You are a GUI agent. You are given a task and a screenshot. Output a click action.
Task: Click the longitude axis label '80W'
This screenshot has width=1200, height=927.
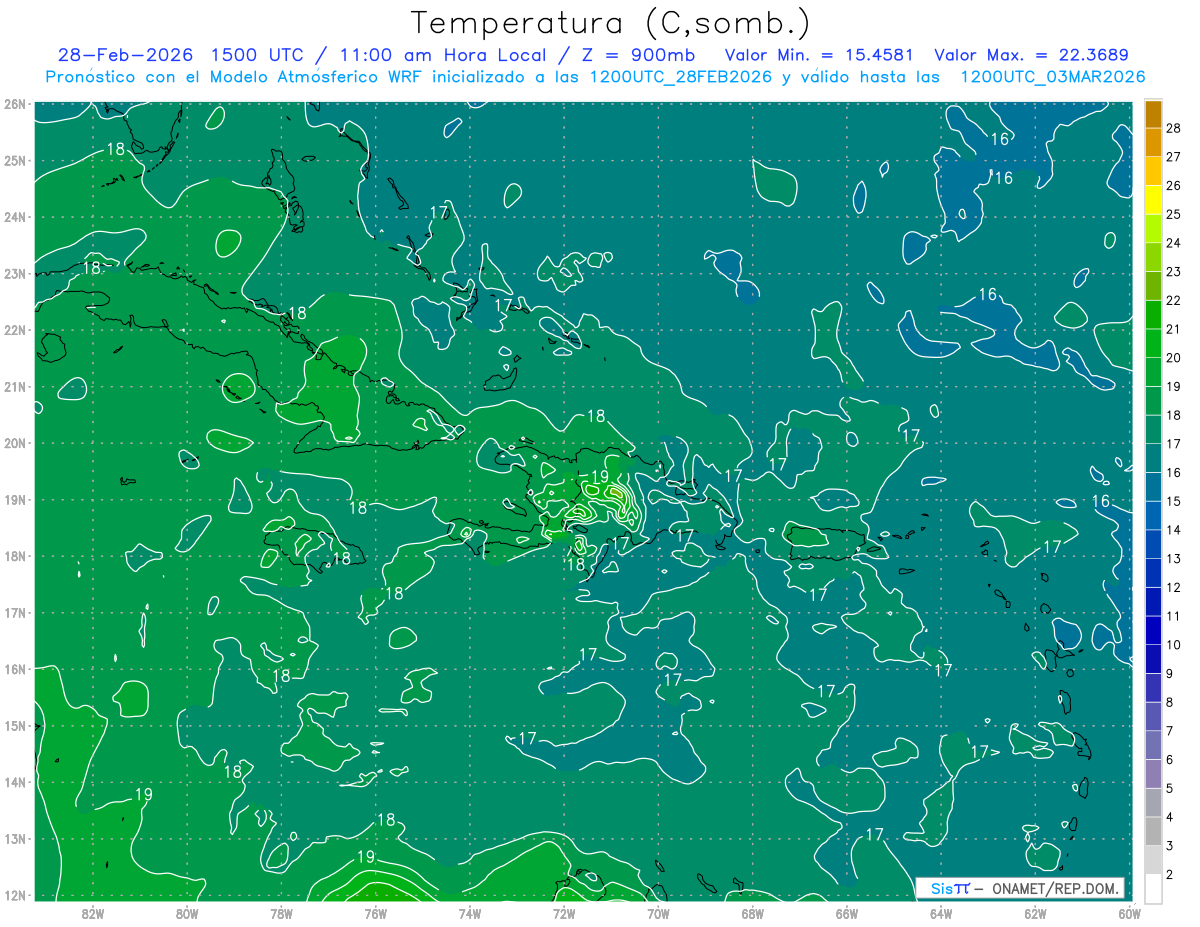(x=187, y=912)
